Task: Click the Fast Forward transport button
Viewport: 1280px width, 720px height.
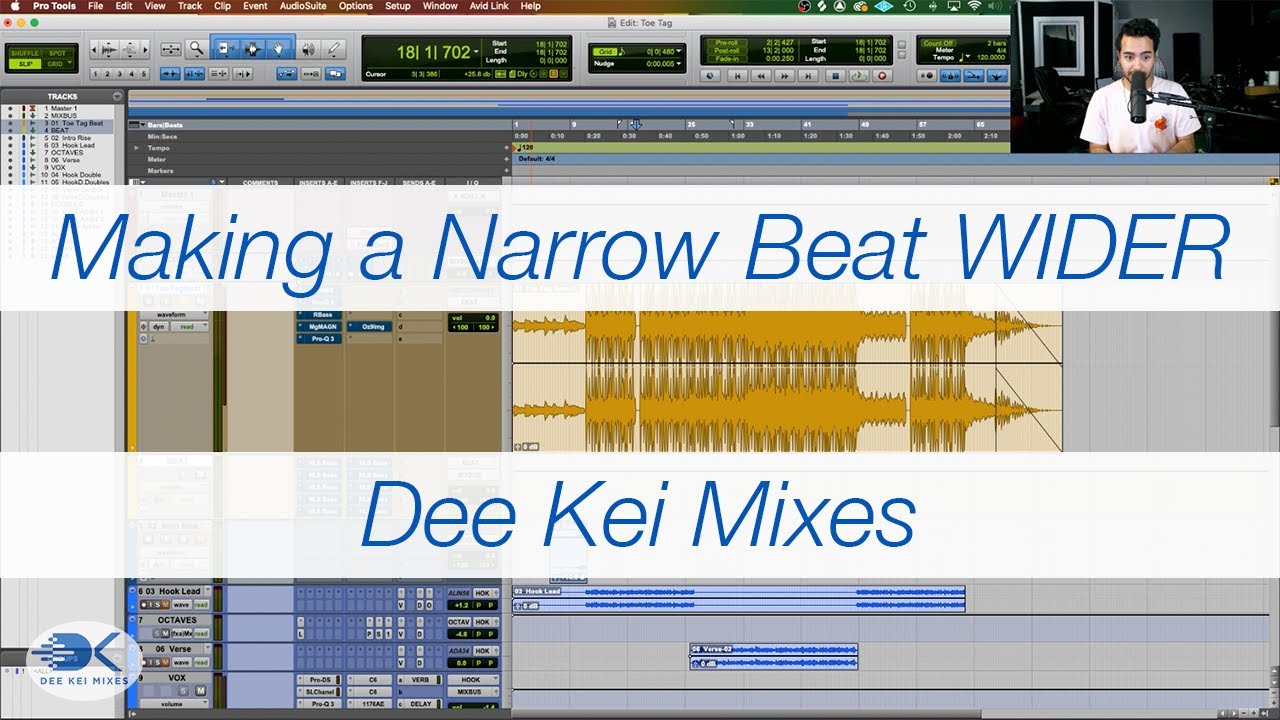Action: coord(785,75)
